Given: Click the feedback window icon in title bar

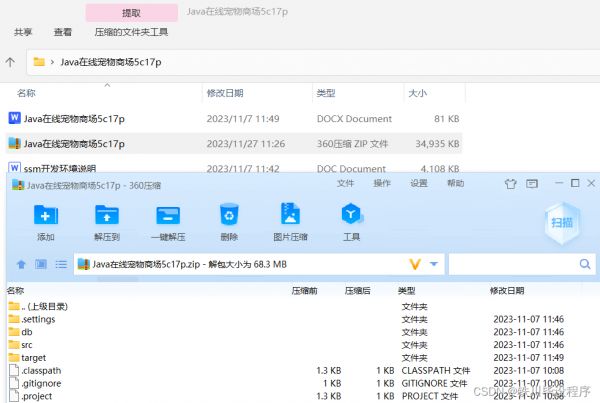Looking at the screenshot, I should pos(532,184).
